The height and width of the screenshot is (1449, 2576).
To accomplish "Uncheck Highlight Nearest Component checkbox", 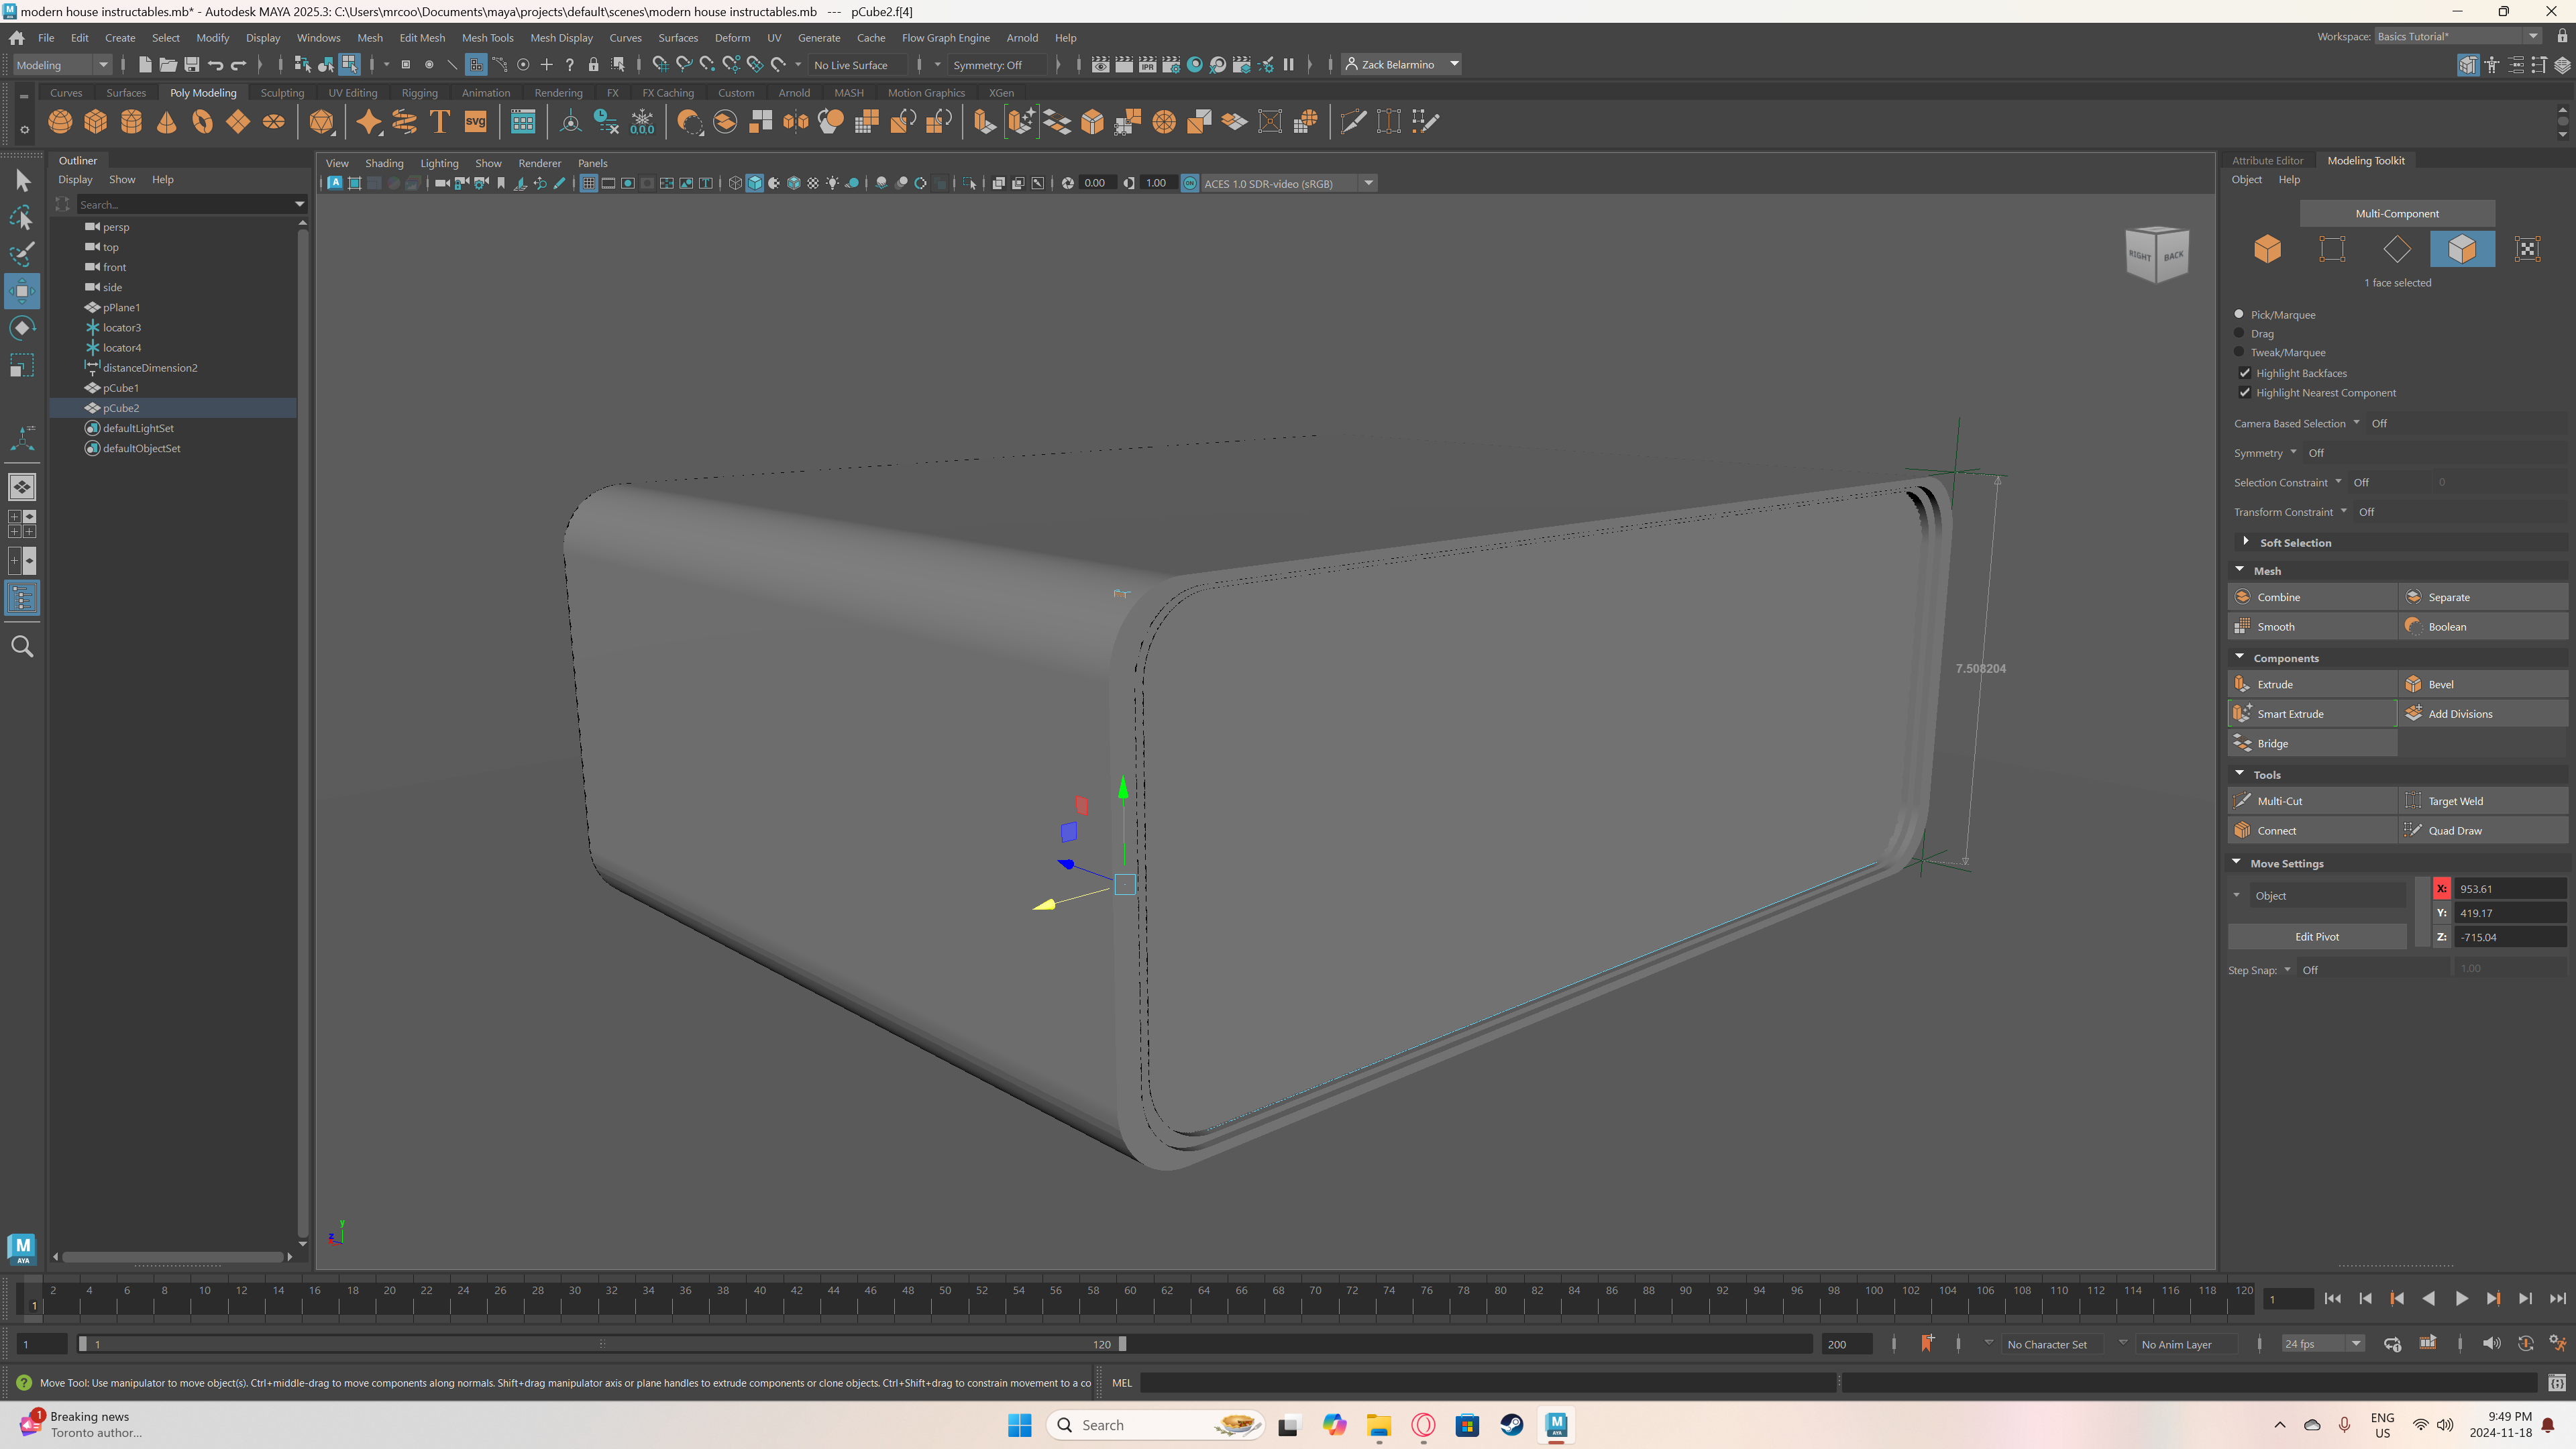I will click(2244, 392).
